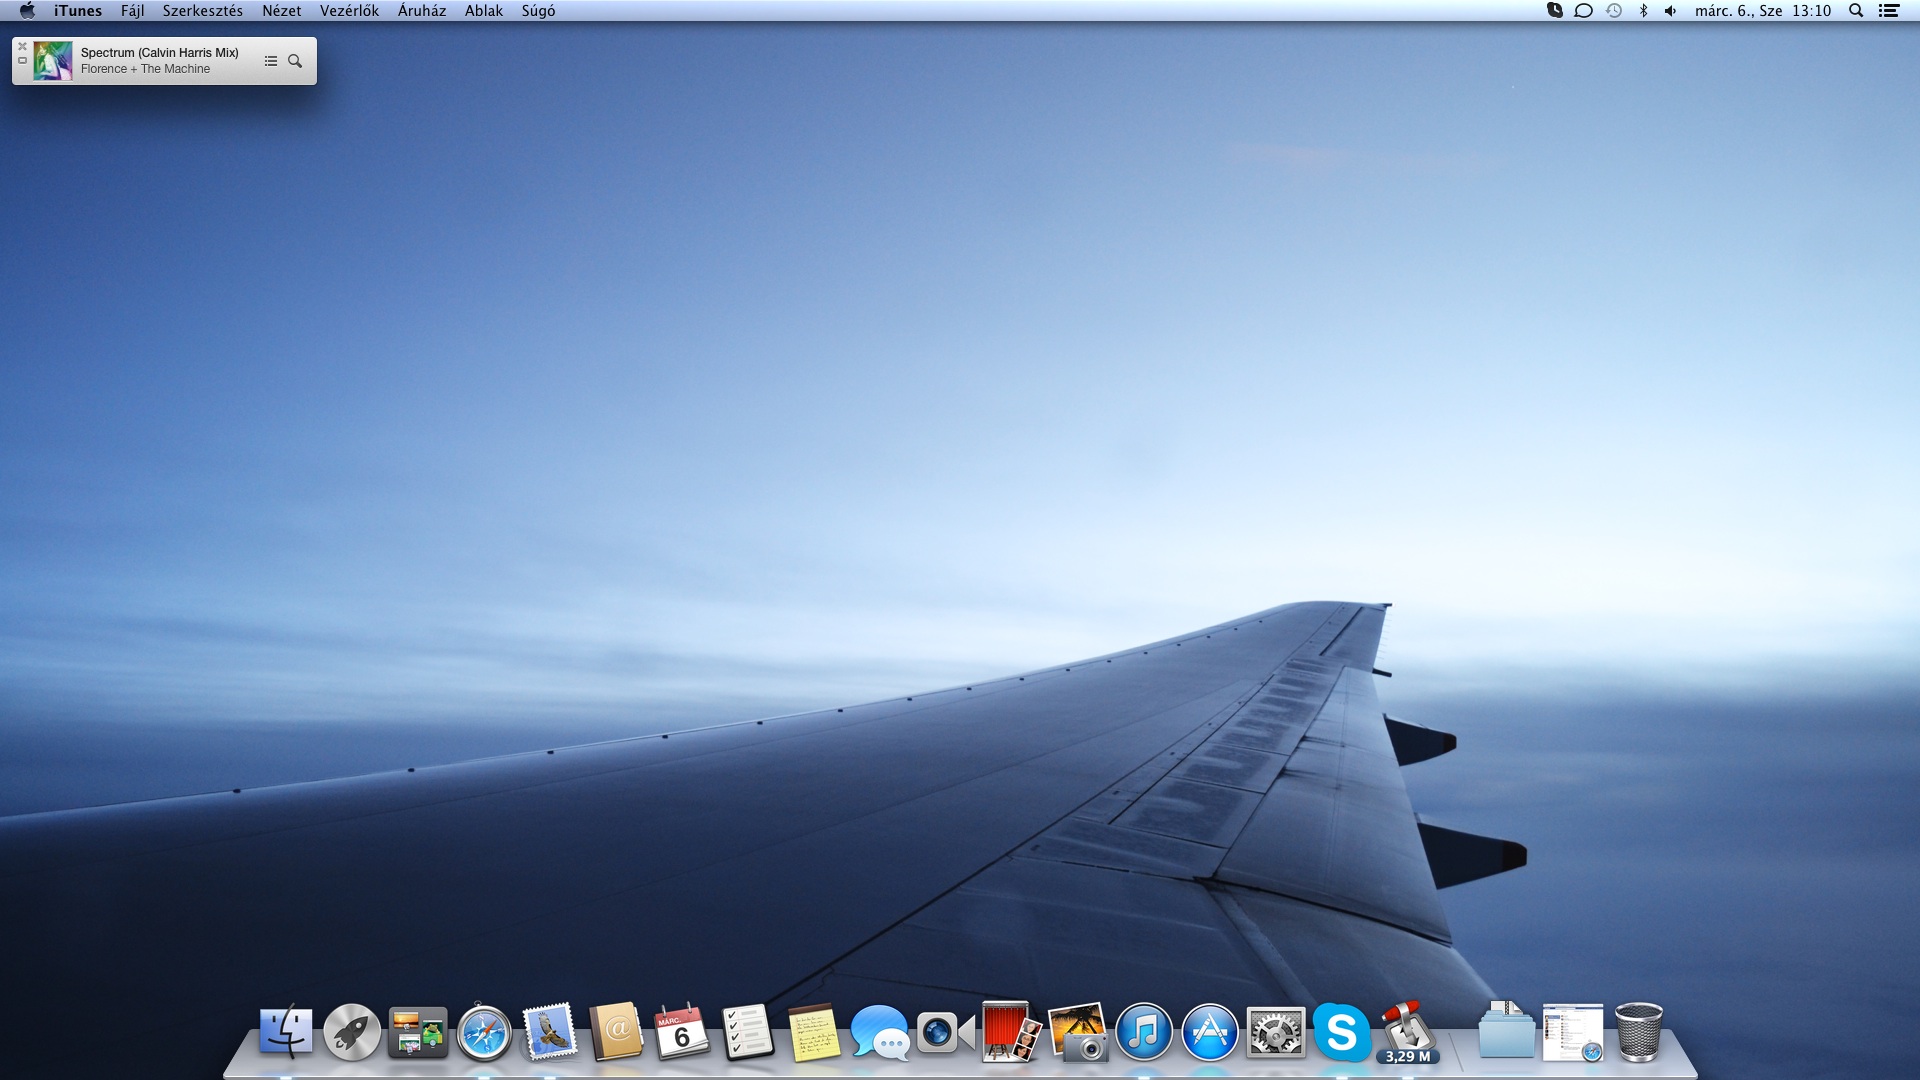Click the date and time display

click(x=1762, y=11)
